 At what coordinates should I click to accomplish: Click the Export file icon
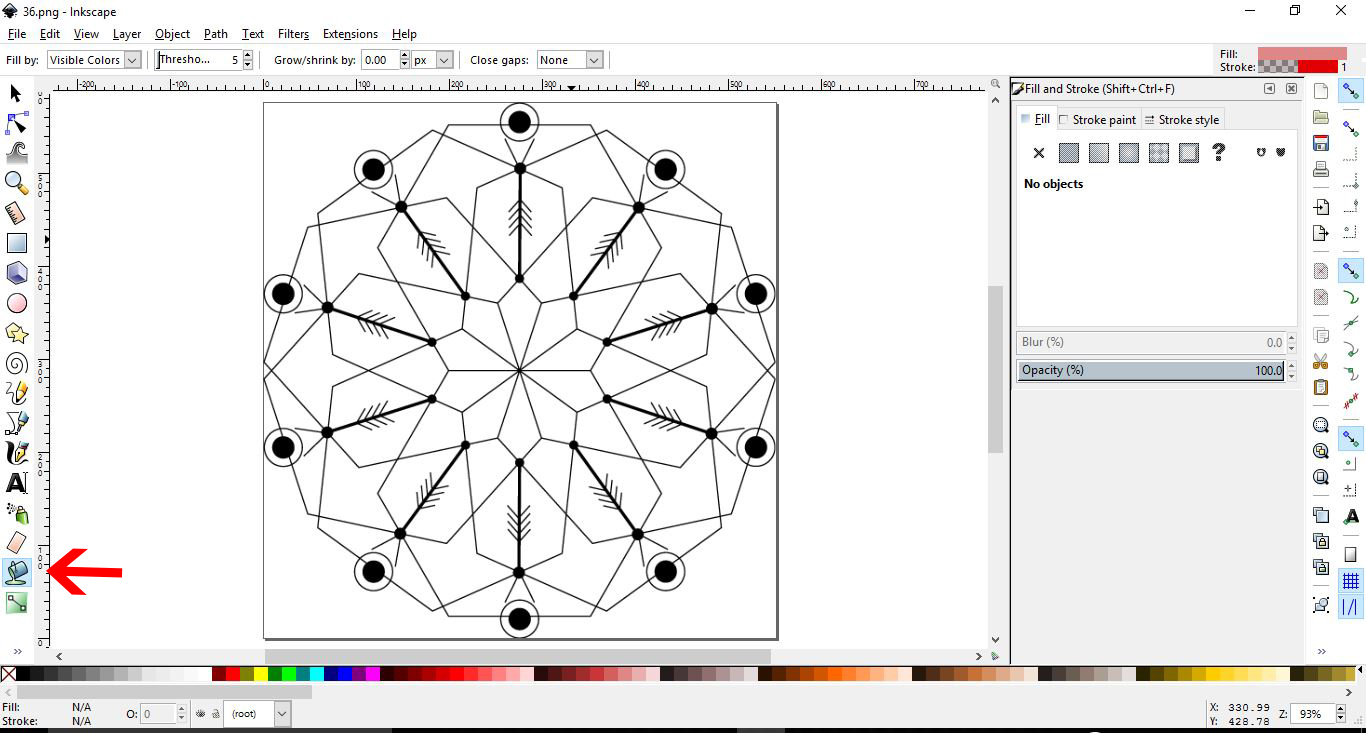click(1321, 233)
